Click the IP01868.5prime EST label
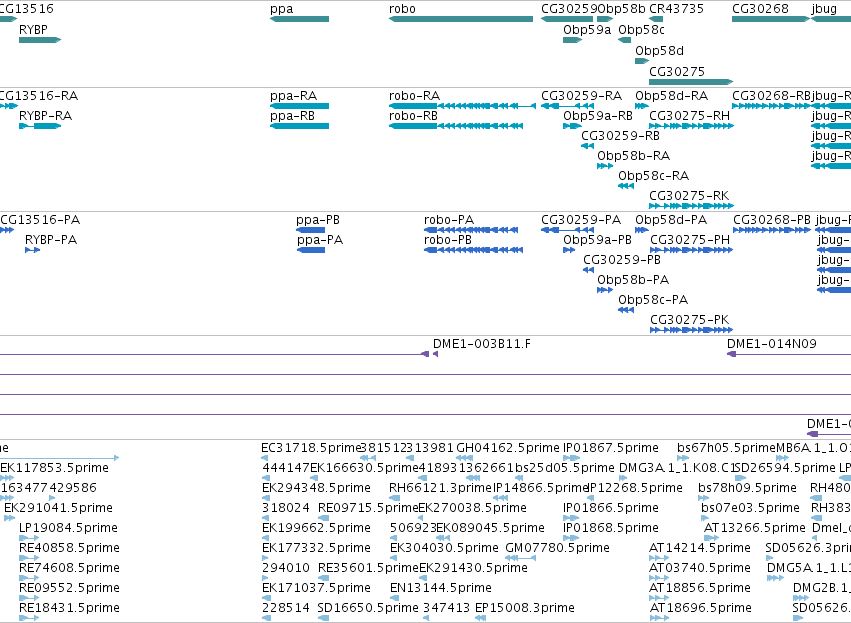 pos(611,527)
